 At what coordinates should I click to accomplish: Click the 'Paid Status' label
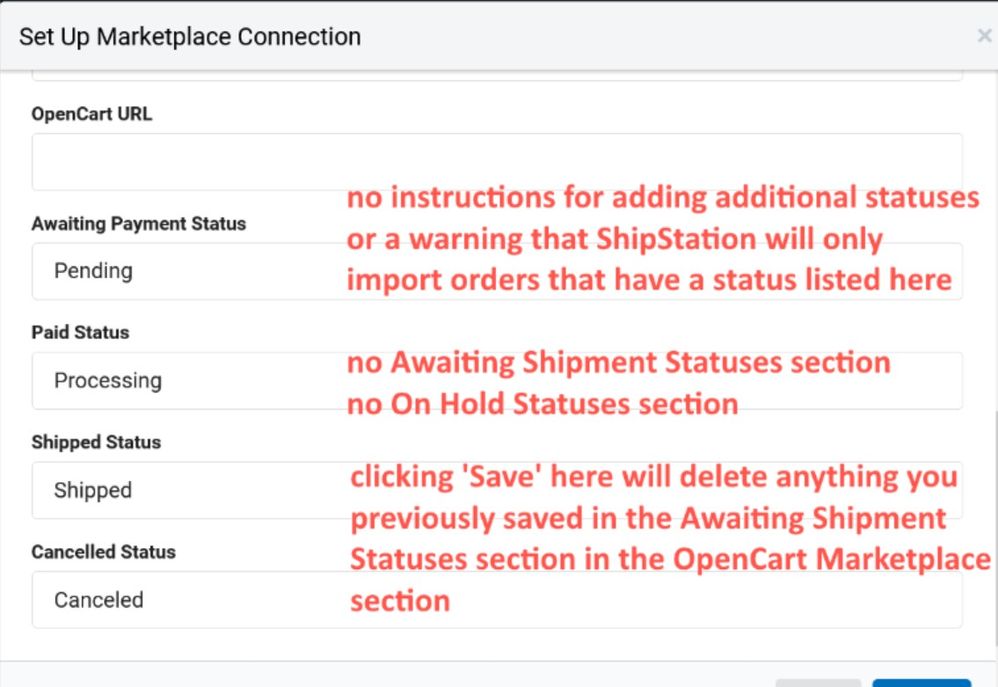click(x=80, y=332)
